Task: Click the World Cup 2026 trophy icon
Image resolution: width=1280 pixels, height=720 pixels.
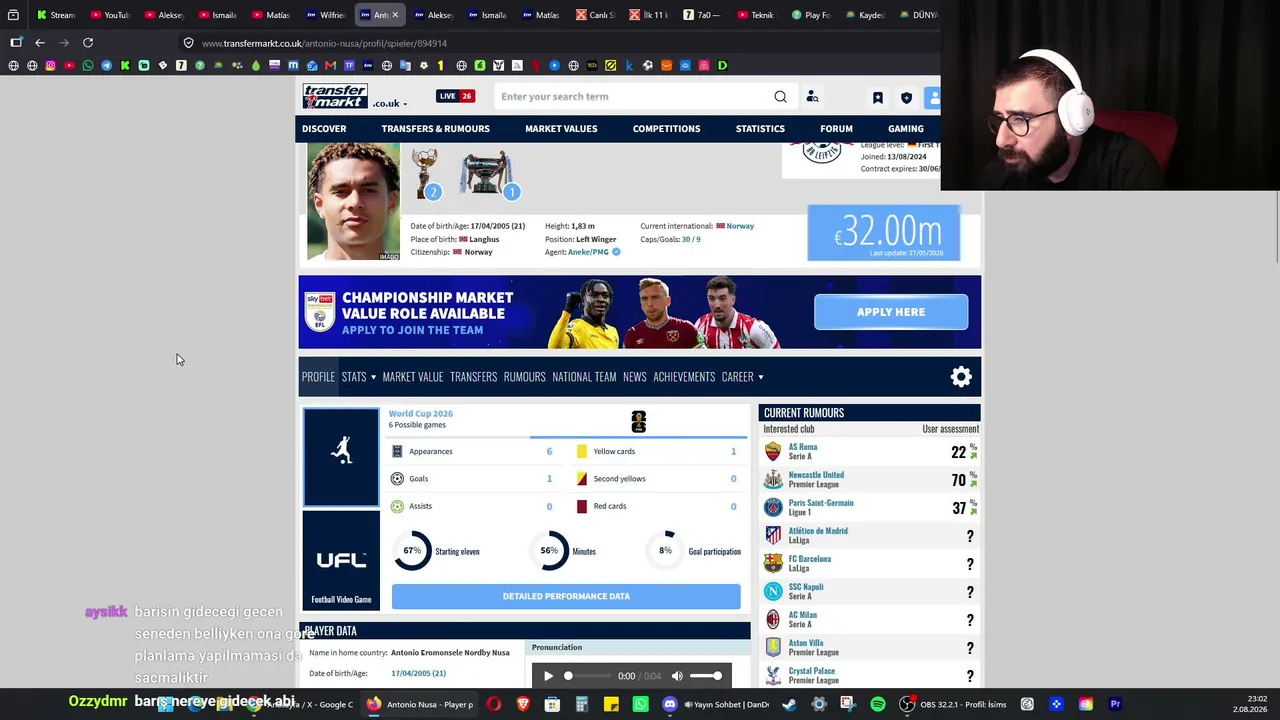Action: point(638,421)
